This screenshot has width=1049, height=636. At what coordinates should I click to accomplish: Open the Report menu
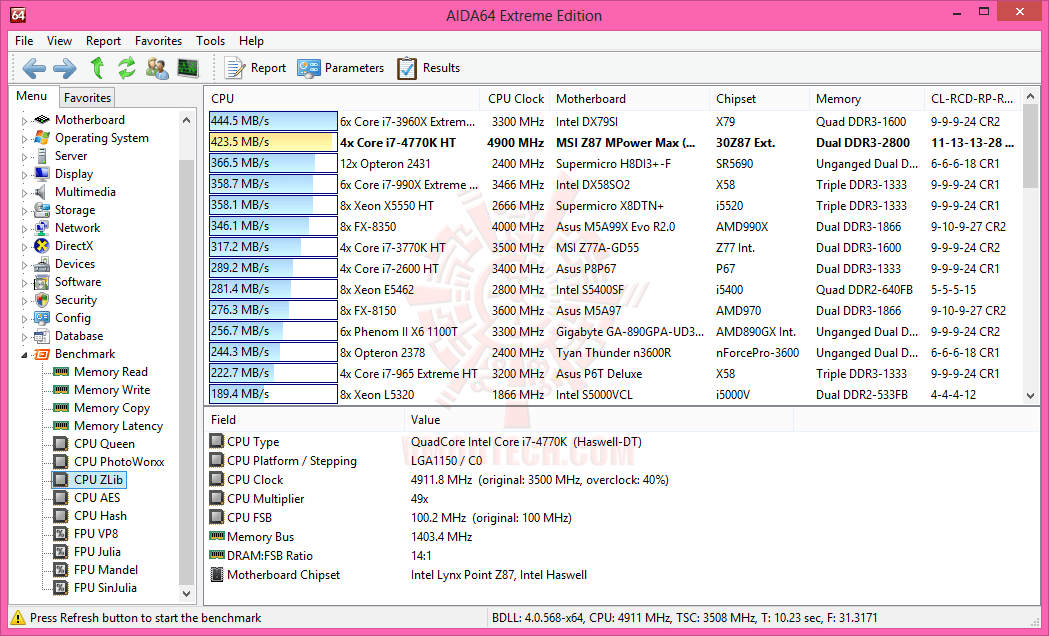pyautogui.click(x=103, y=41)
